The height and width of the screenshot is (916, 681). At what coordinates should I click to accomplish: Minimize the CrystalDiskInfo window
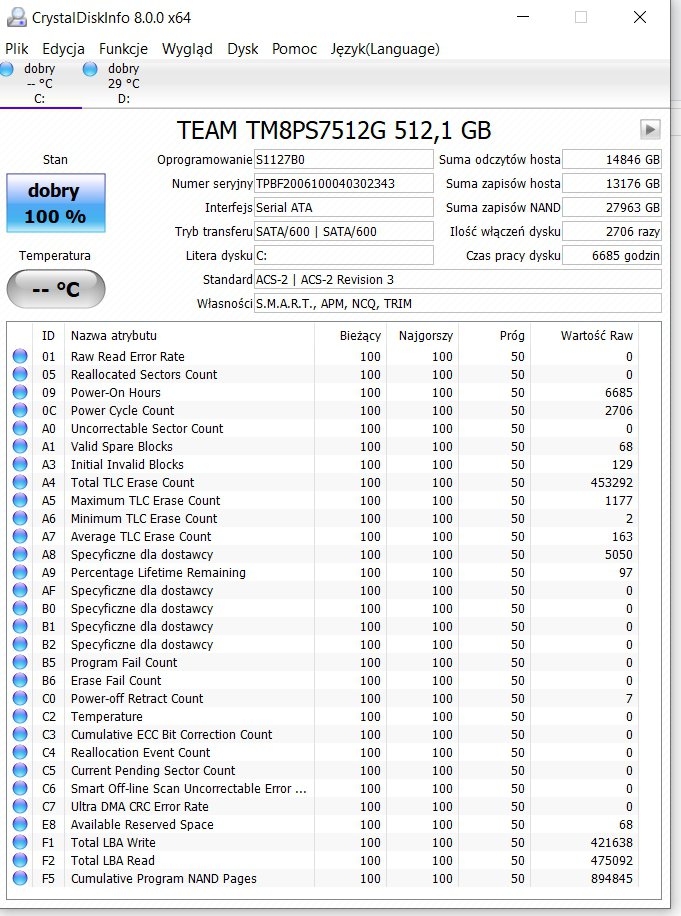[x=523, y=17]
